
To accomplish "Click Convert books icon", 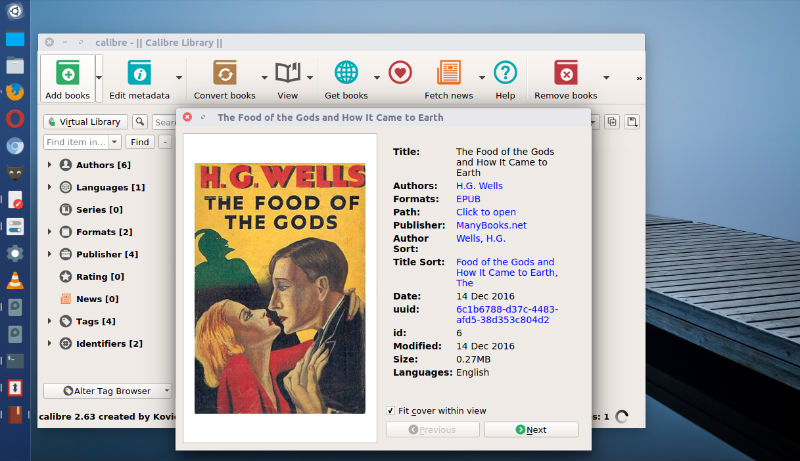I will (224, 73).
